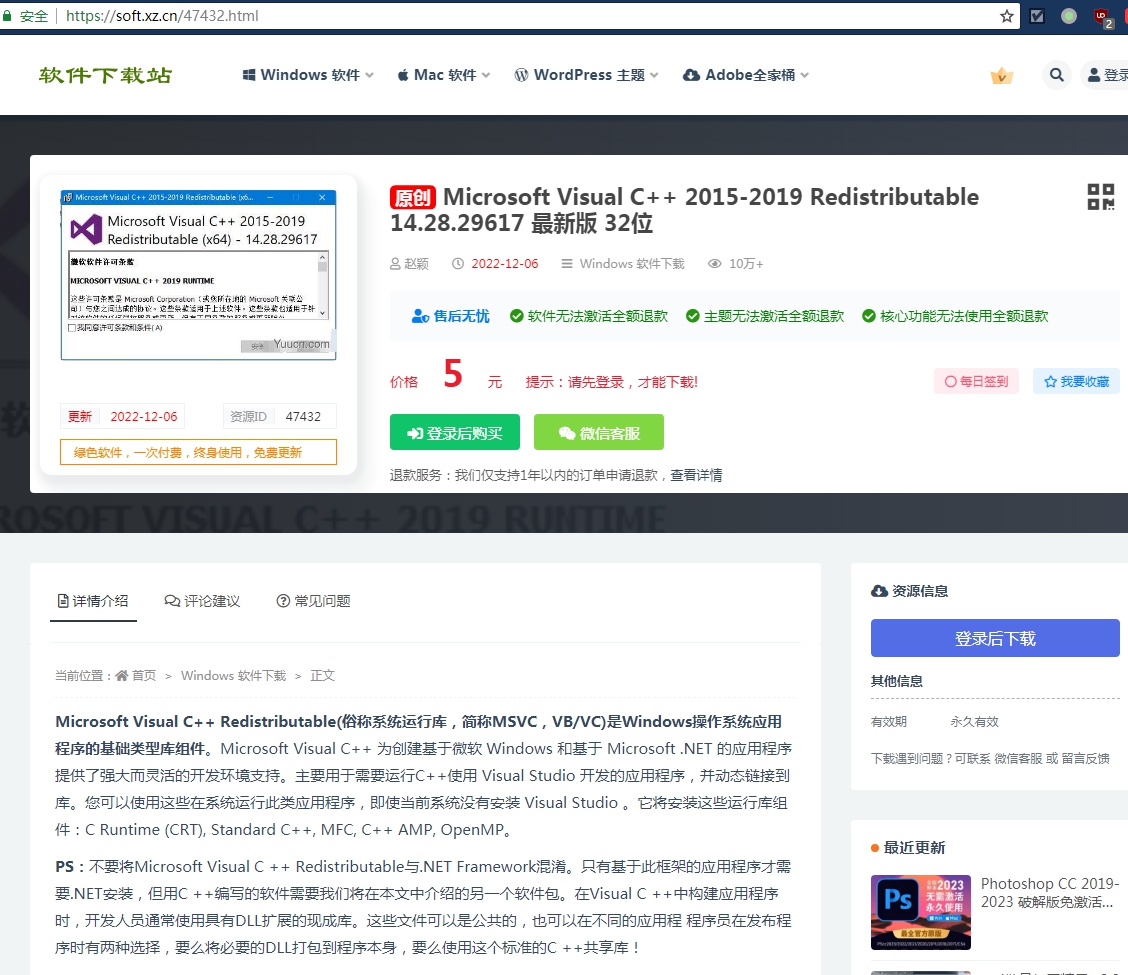Open the 留言反馈 link in sidebar

(x=1085, y=758)
